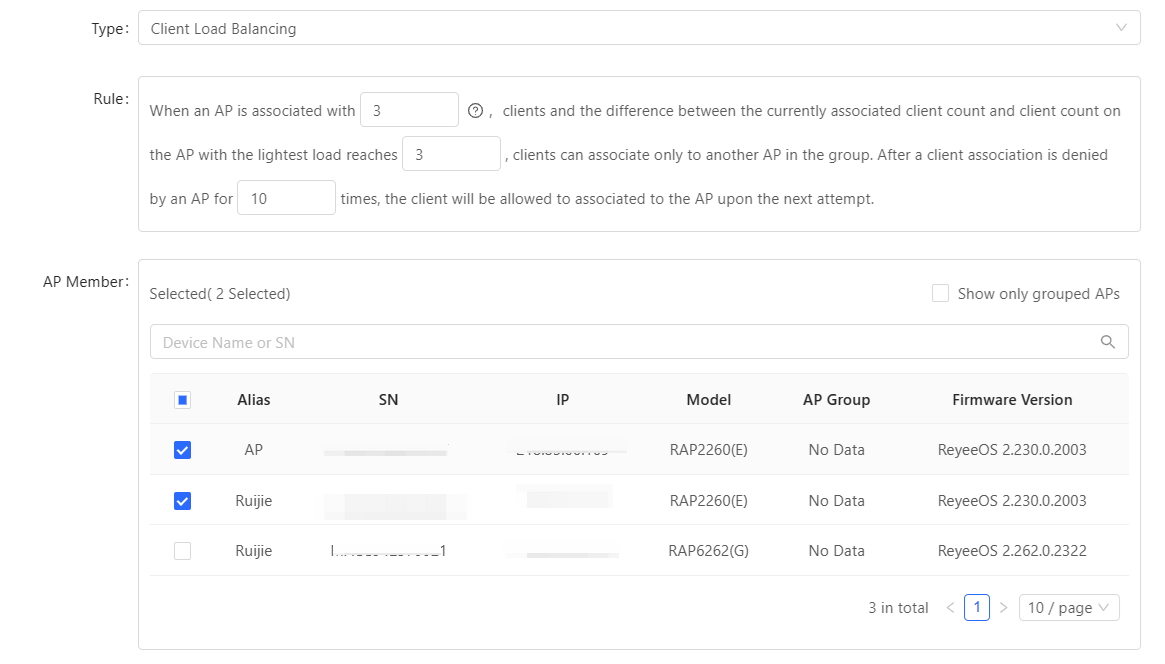Screen dimensions: 1165x664
Task: Uncheck the selected Ruijie RAP2260(E) row
Action: coord(182,501)
